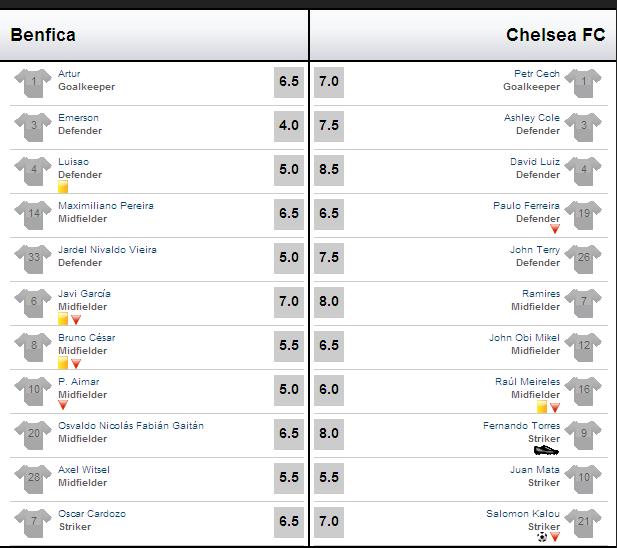Click Raúl Meireles's yellow card icon

pyautogui.click(x=542, y=407)
